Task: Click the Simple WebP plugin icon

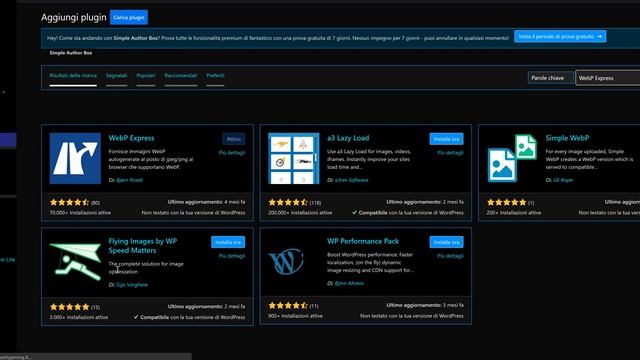Action: pos(512,158)
